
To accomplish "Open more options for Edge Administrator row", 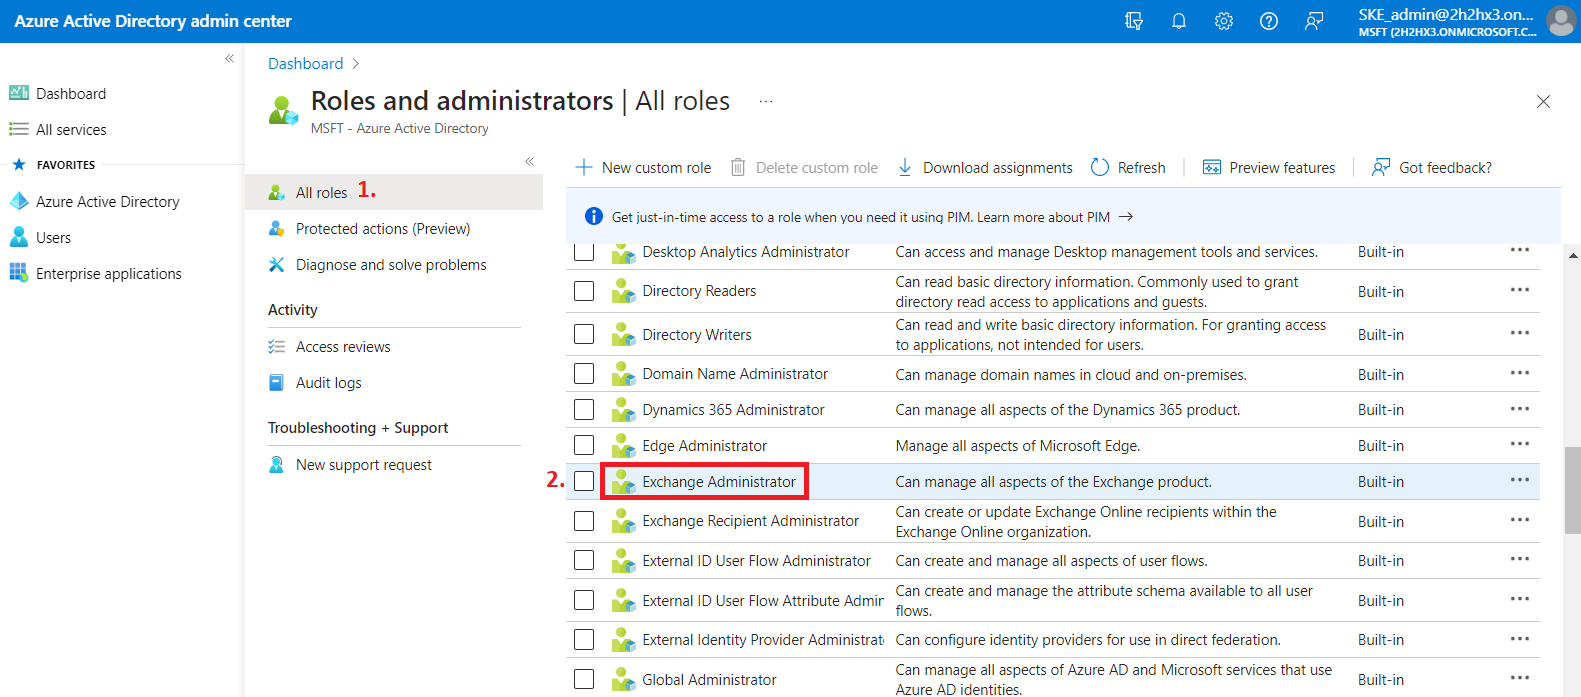I will point(1519,445).
